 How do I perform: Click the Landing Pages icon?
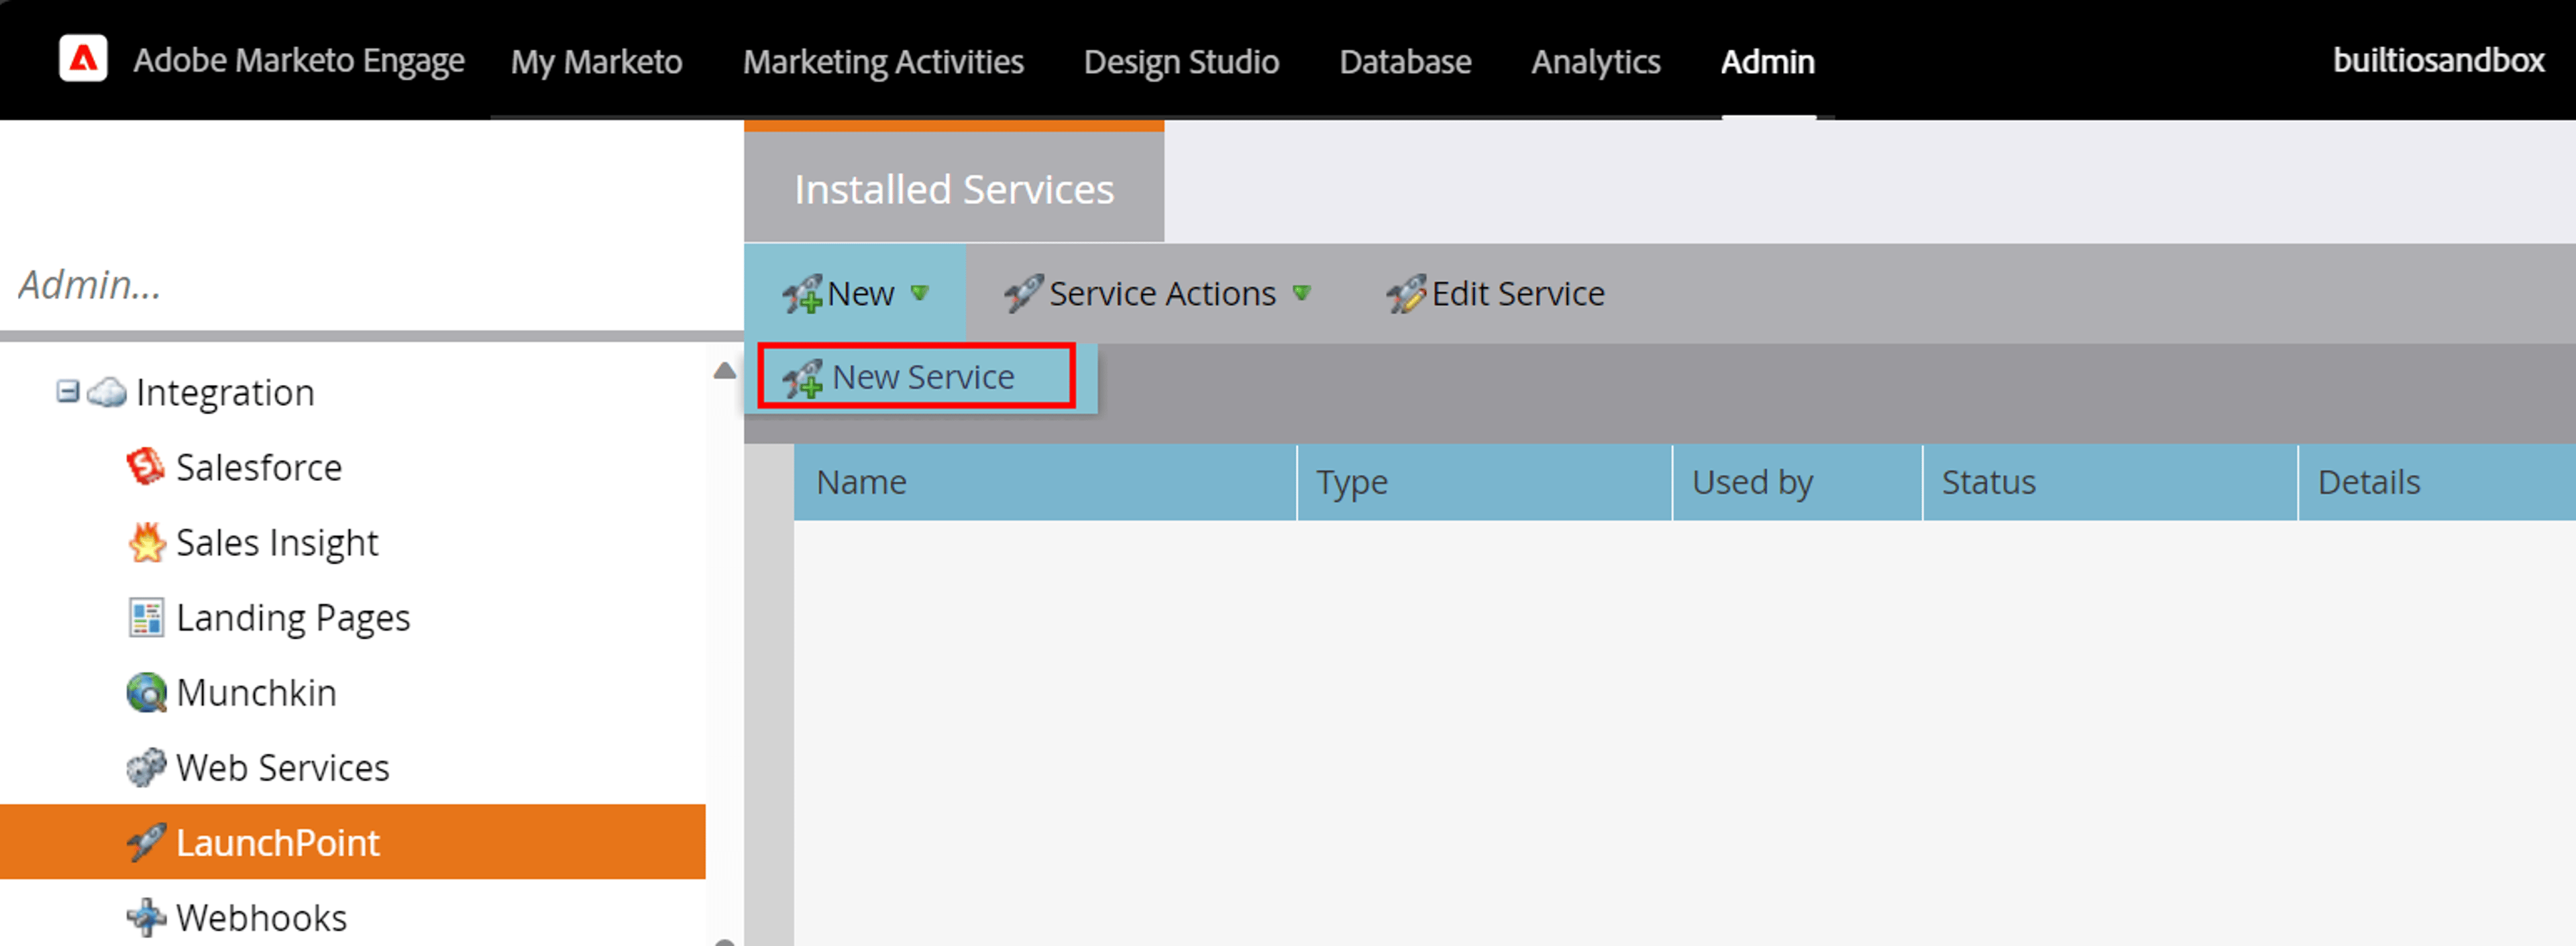click(x=146, y=617)
